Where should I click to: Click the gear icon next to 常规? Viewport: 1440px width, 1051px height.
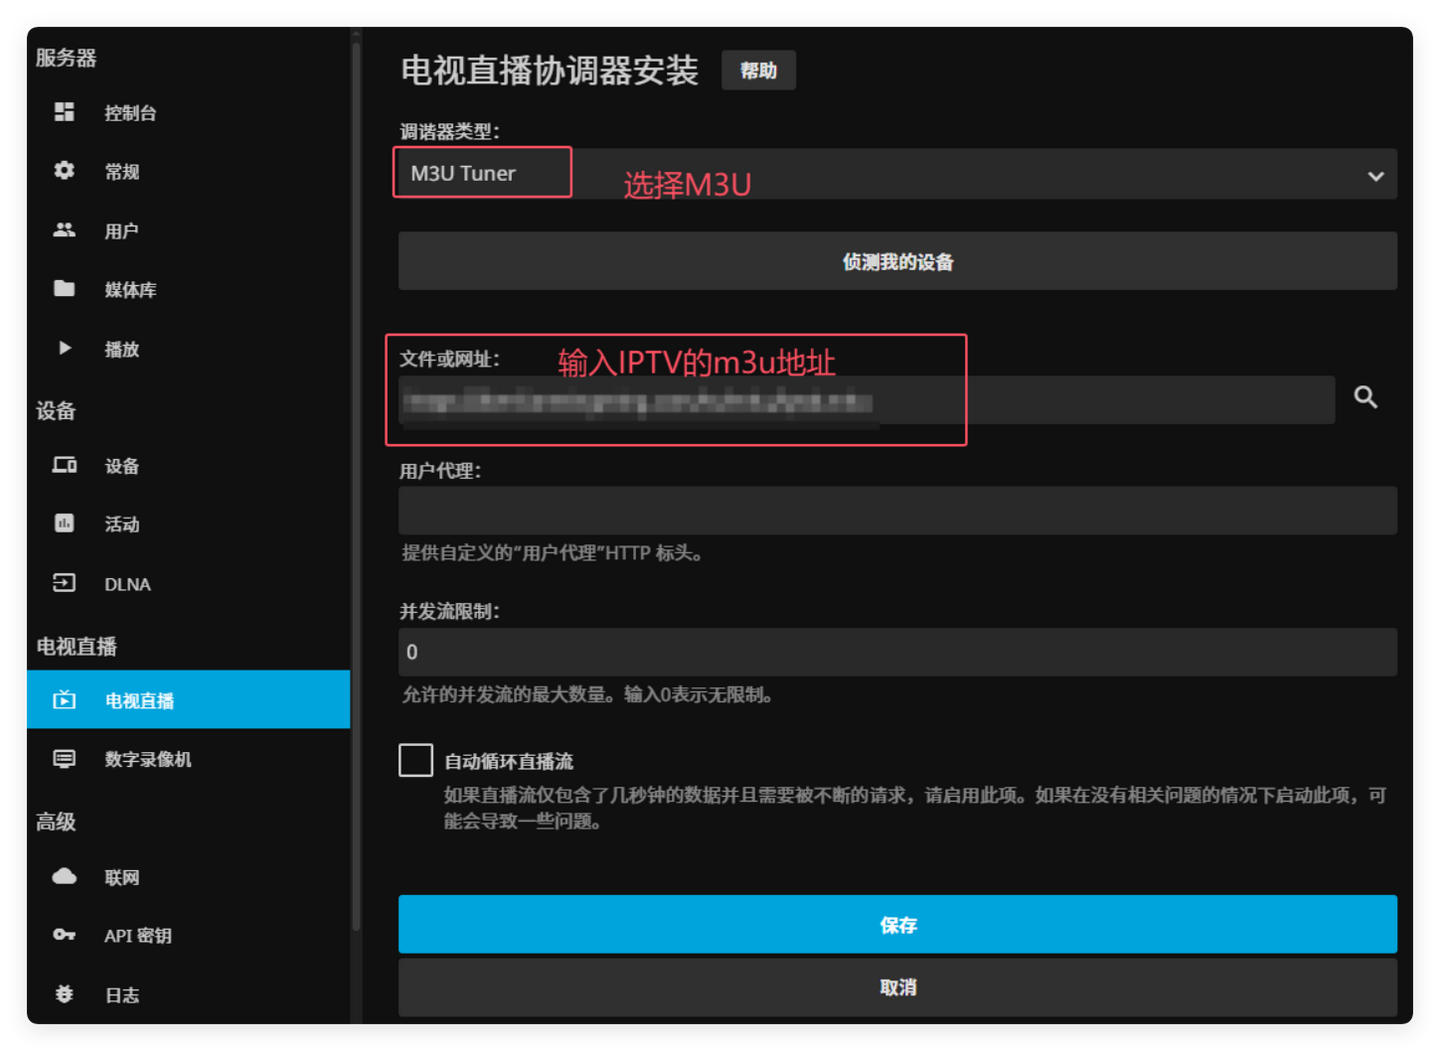pyautogui.click(x=64, y=171)
